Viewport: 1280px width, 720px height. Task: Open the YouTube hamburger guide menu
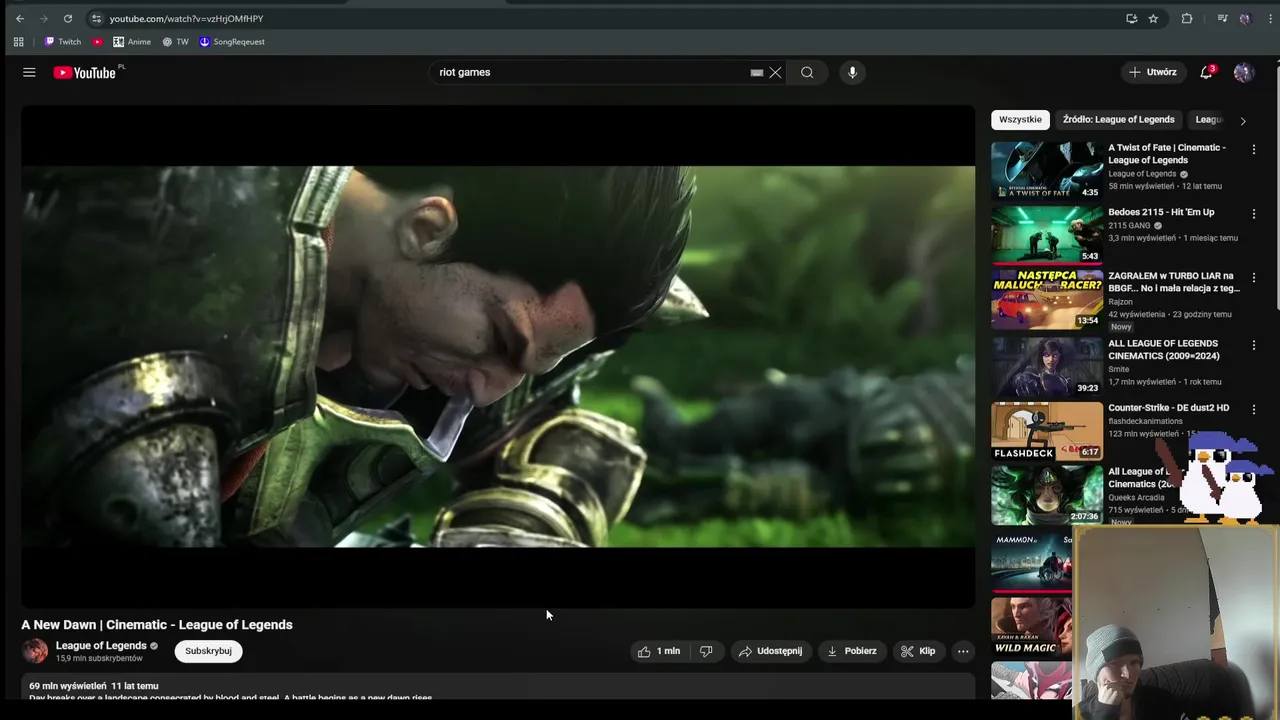click(x=29, y=72)
